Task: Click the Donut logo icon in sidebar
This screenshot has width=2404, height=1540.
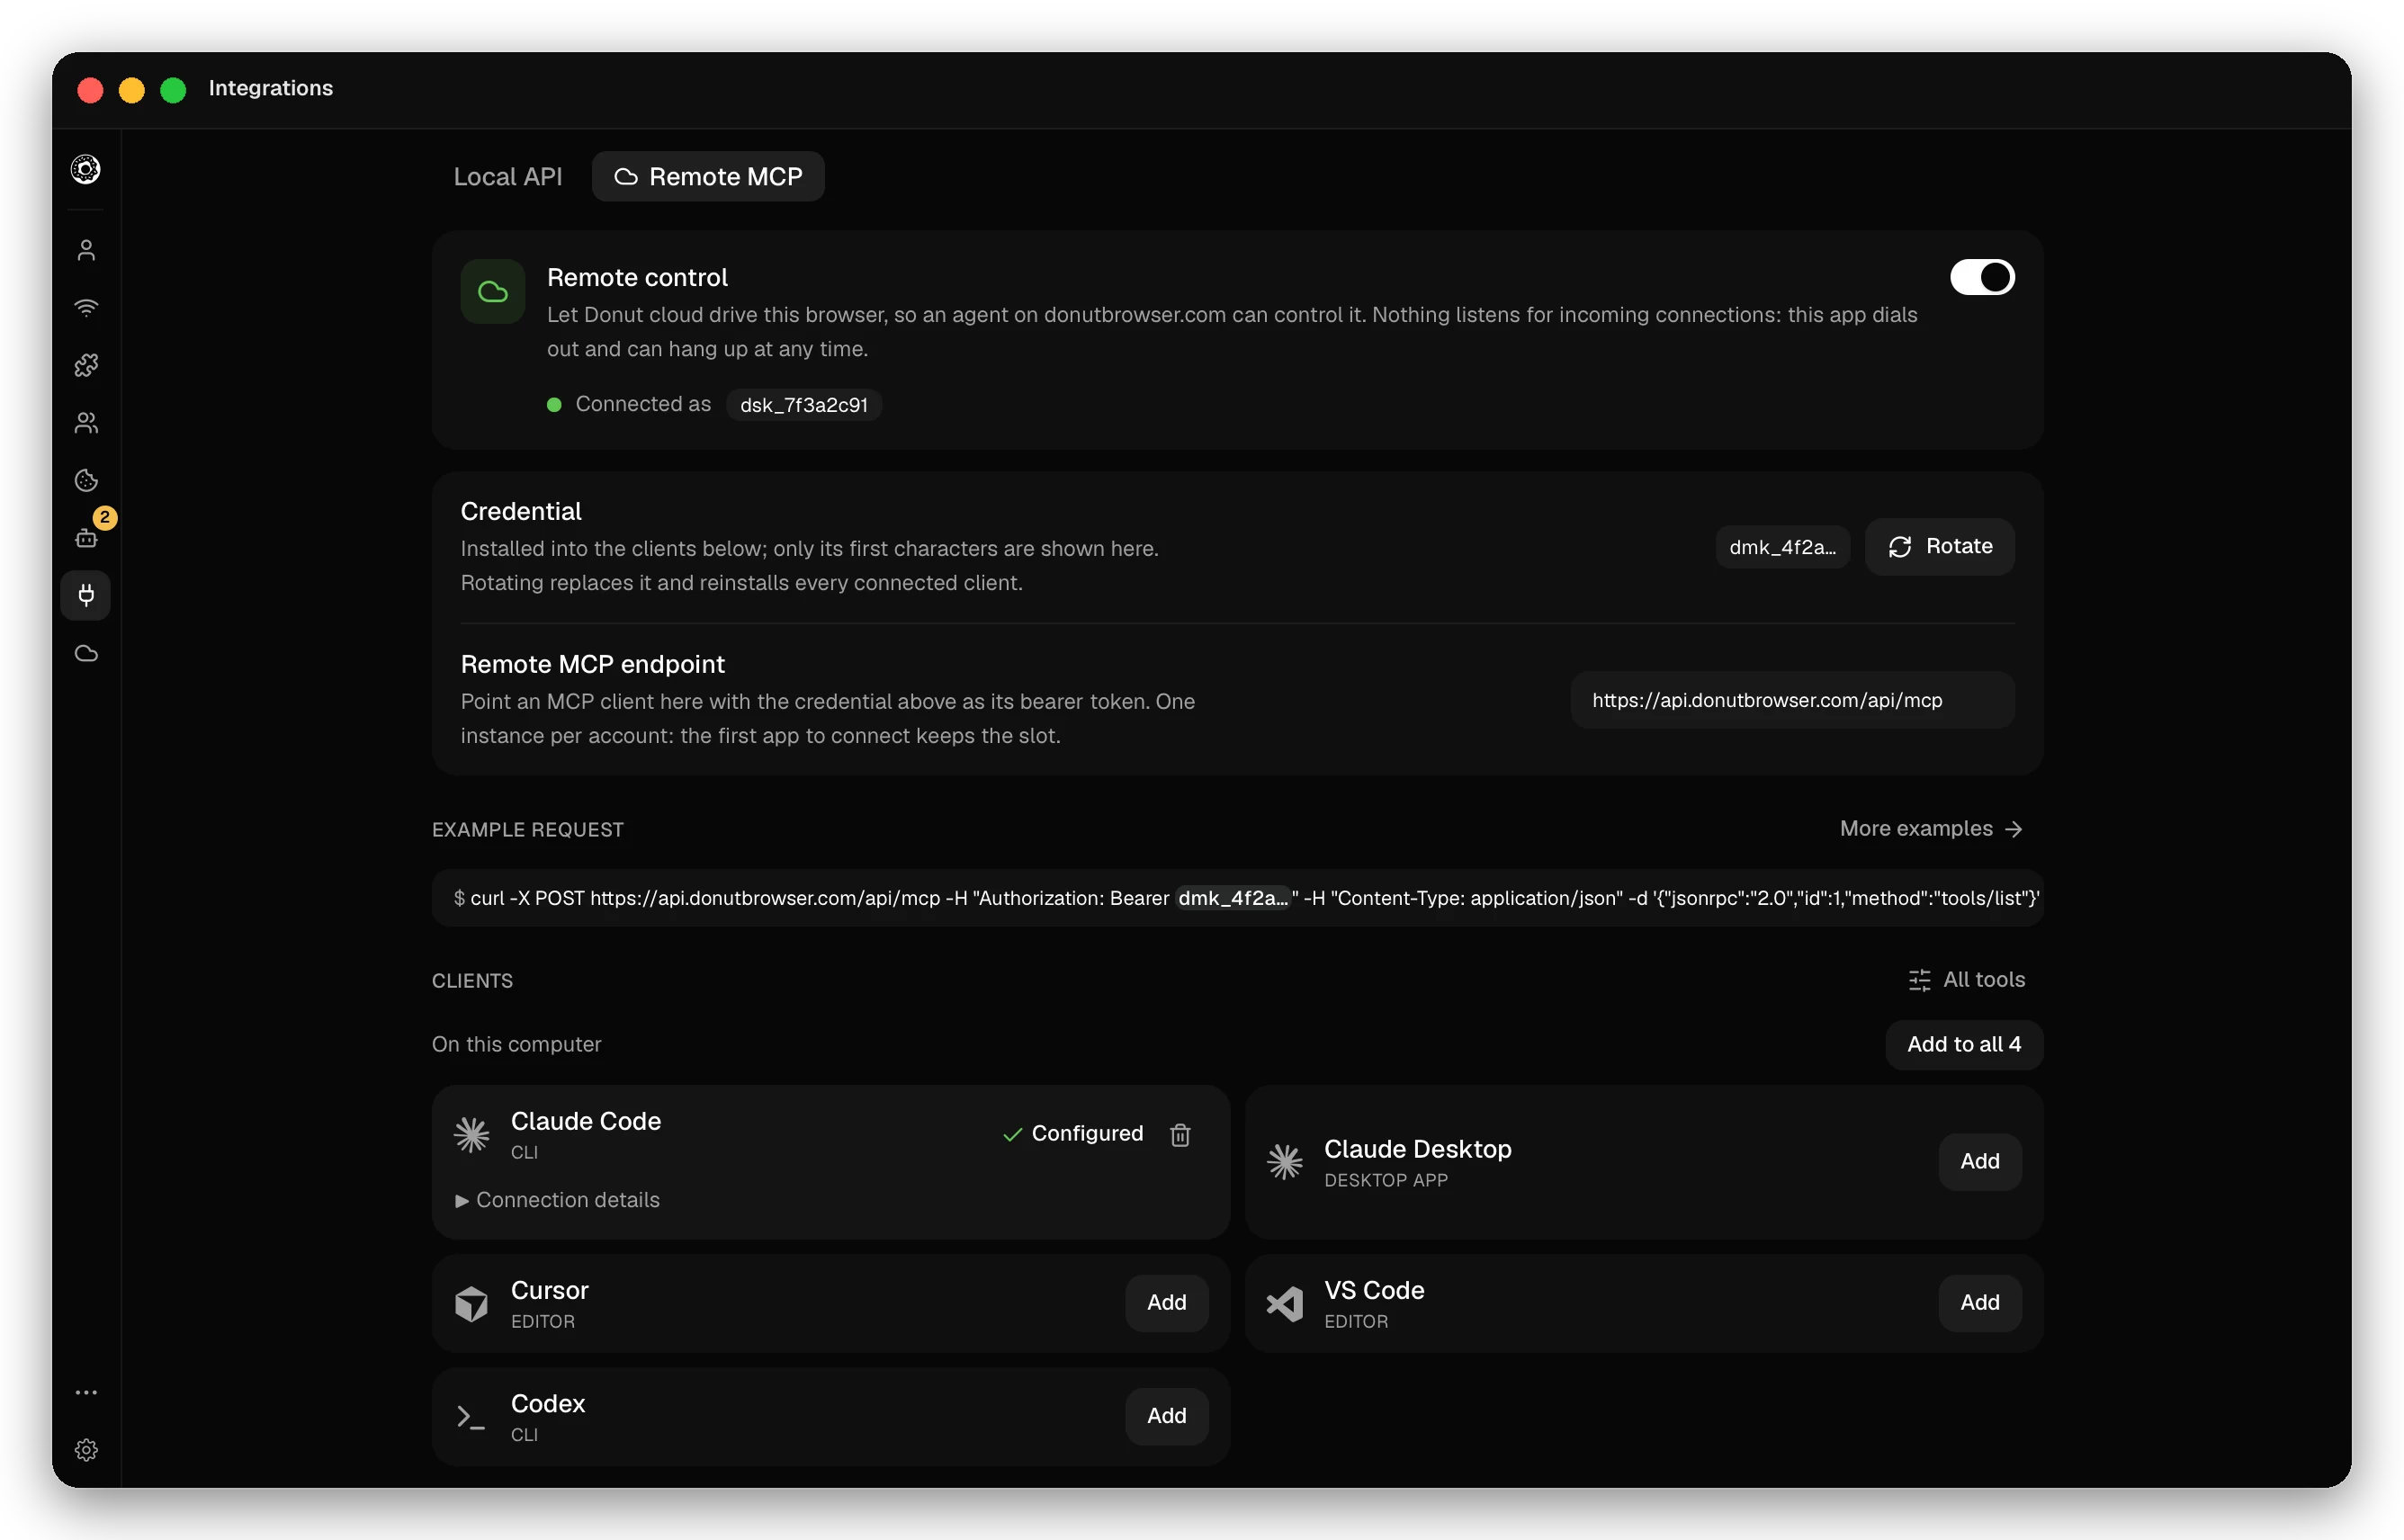Action: click(86, 169)
